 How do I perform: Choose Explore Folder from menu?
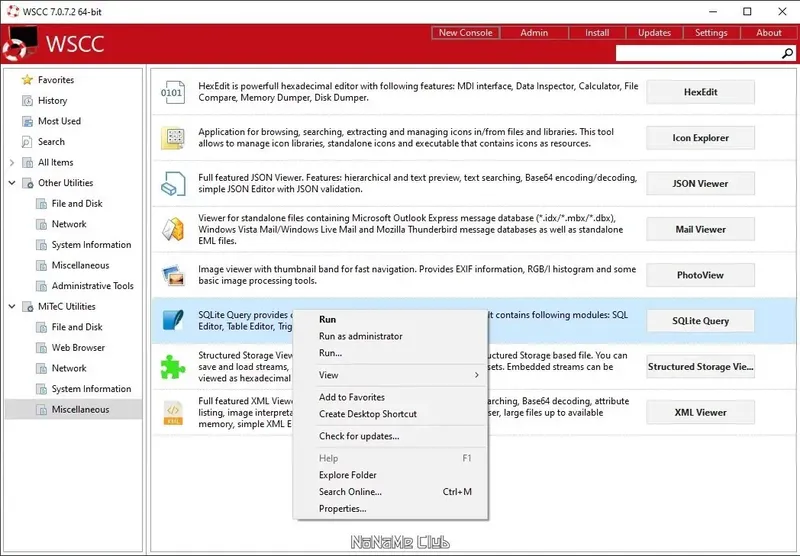pyautogui.click(x=390, y=475)
